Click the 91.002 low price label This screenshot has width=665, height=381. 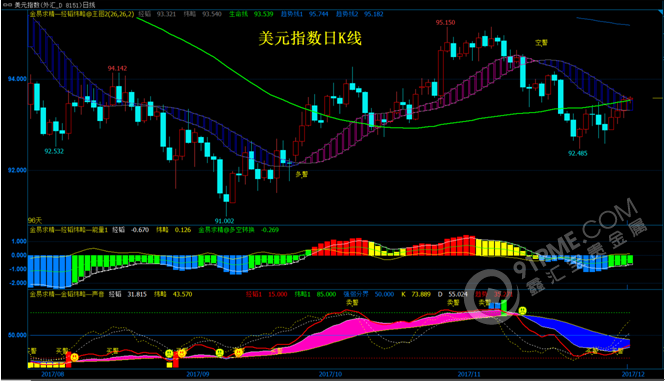[x=224, y=221]
